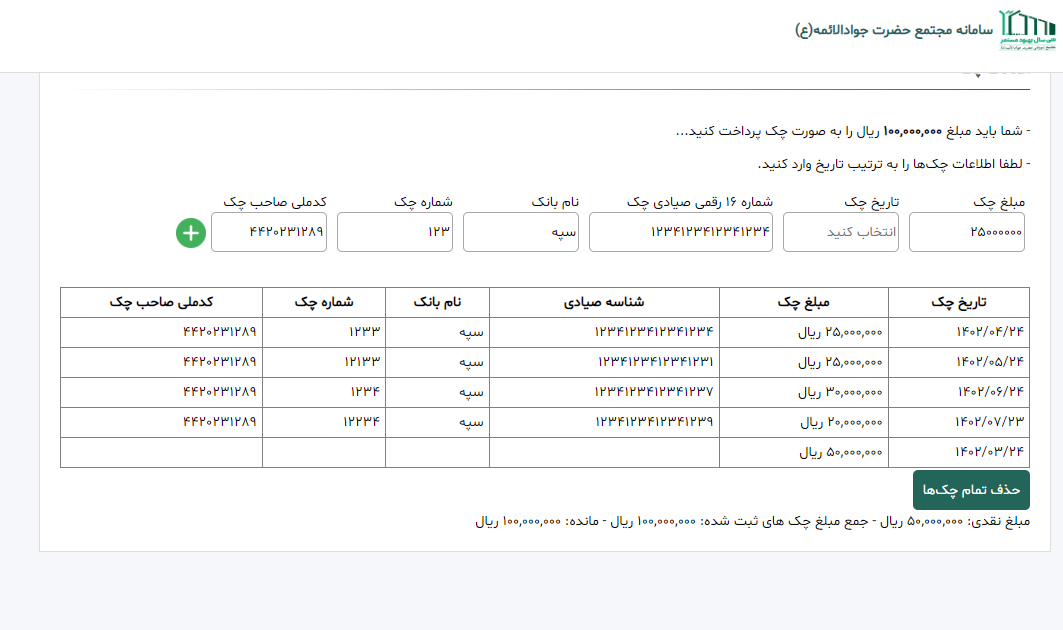The height and width of the screenshot is (630, 1063).
Task: Click the site logo in the header
Action: pos(1026,31)
